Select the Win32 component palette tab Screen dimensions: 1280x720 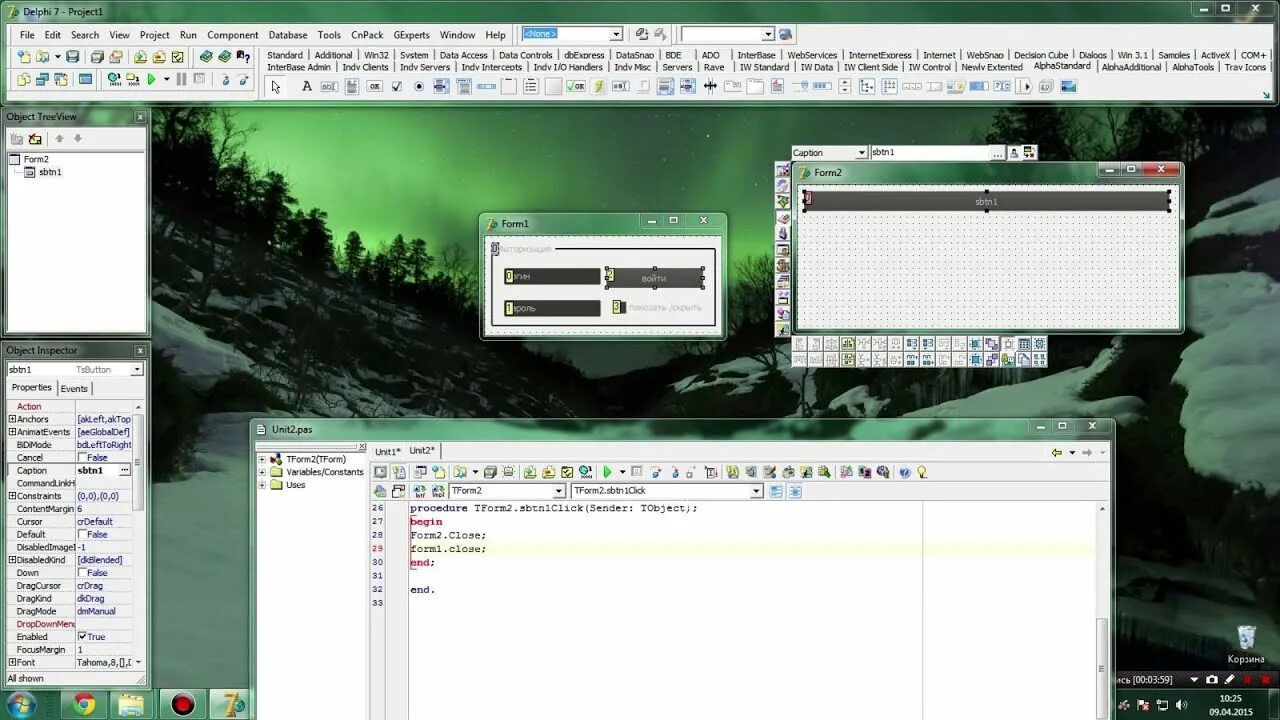pyautogui.click(x=376, y=55)
